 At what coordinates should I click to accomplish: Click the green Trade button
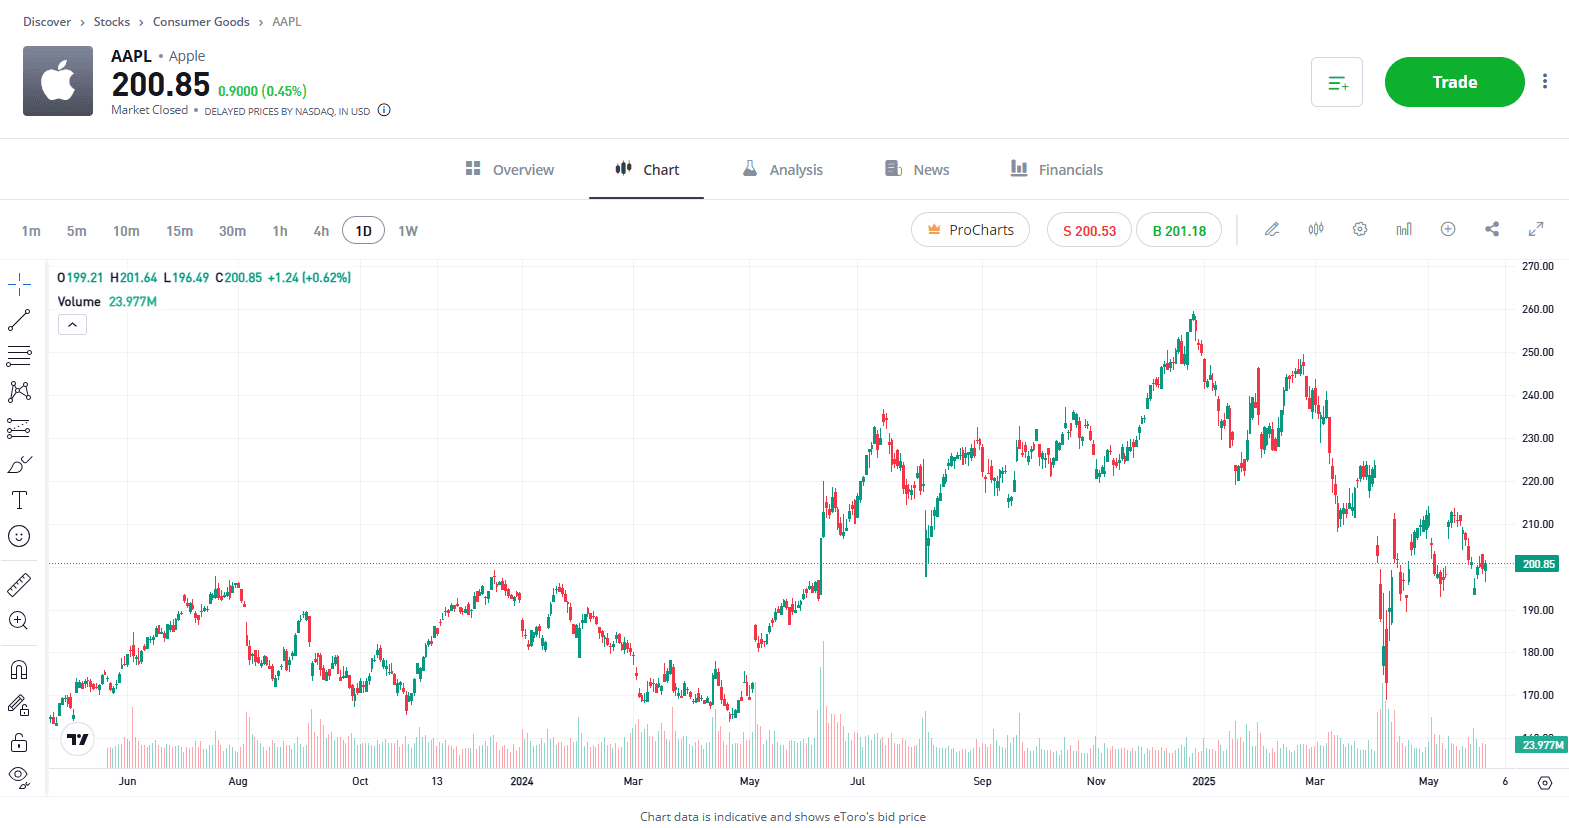pos(1455,82)
